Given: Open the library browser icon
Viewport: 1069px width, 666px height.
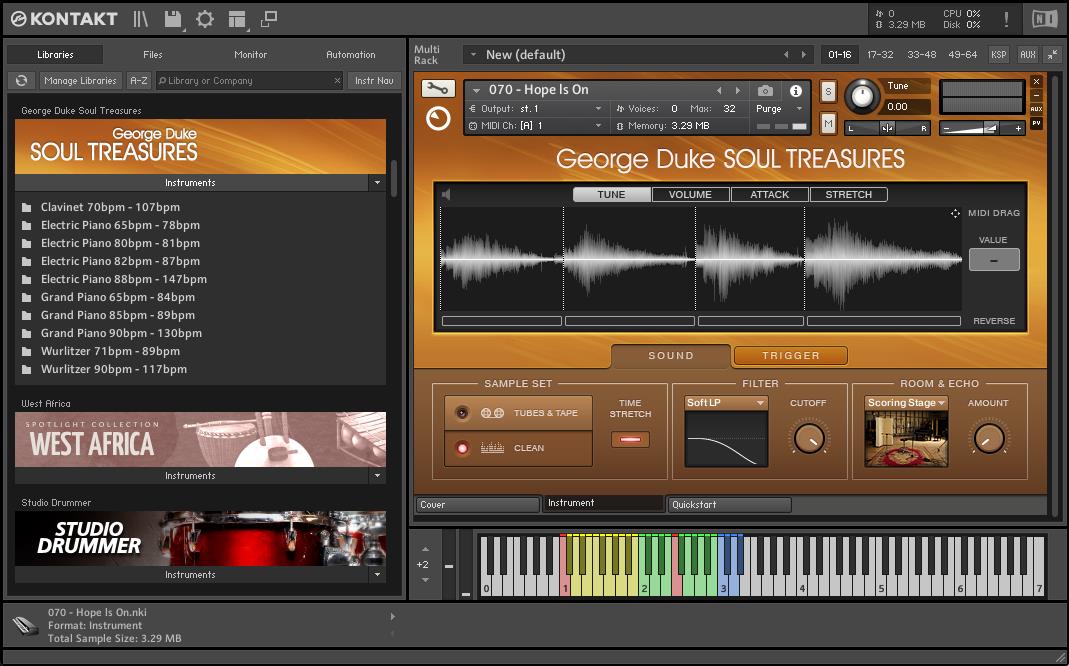Looking at the screenshot, I should pos(141,19).
